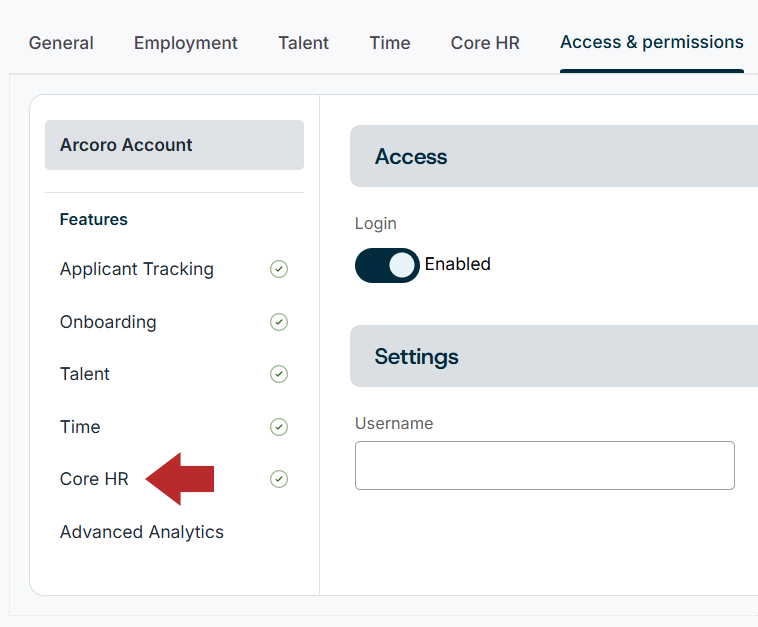Click check icon beside sidebar Time

[x=279, y=427]
